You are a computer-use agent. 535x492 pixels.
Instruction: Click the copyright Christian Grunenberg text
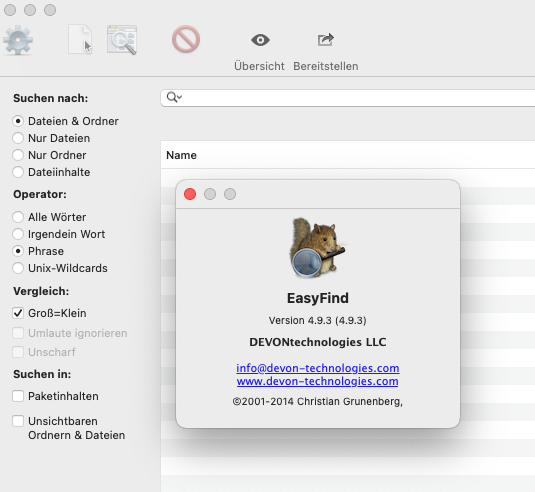(318, 402)
